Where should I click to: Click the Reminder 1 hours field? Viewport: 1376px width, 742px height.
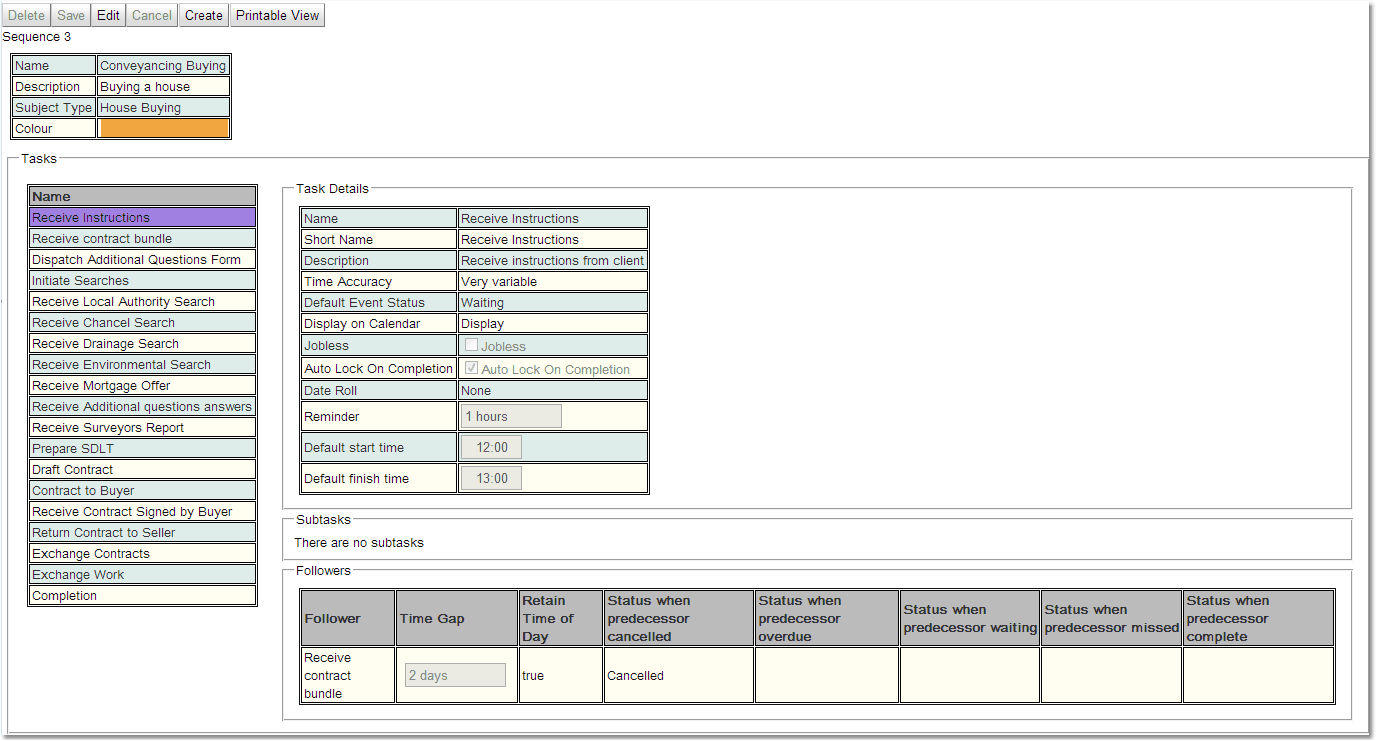tap(511, 416)
